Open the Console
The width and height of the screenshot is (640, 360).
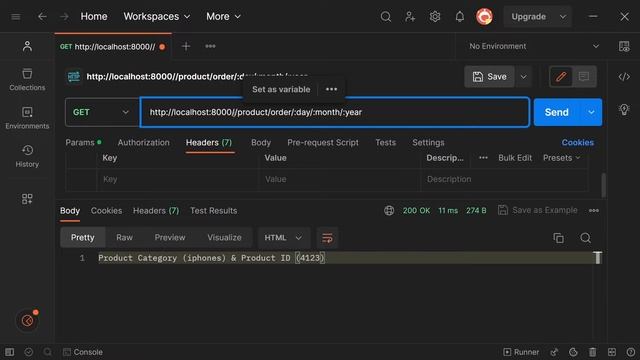click(83, 352)
